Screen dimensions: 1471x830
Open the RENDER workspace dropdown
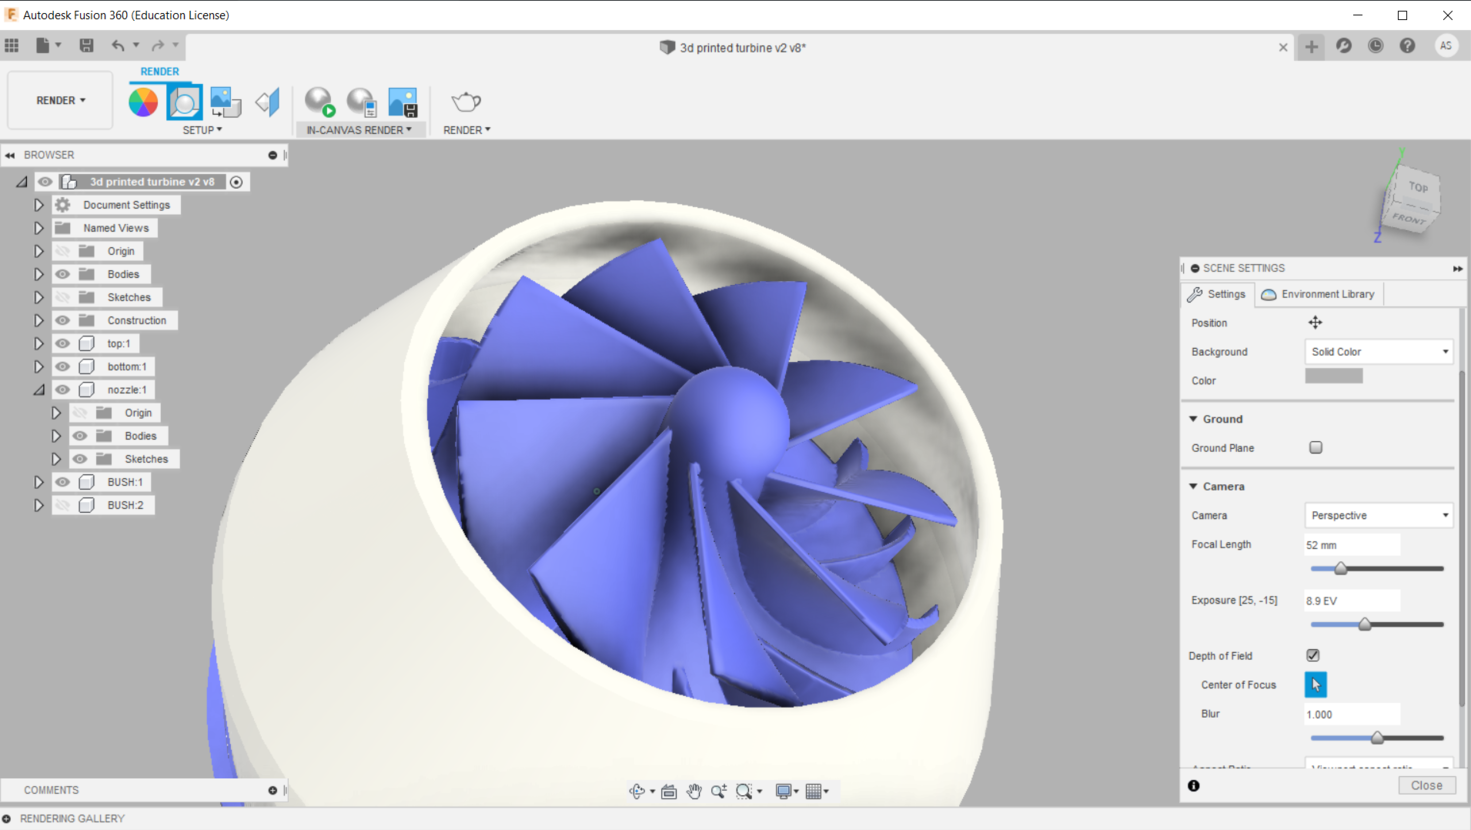coord(60,100)
